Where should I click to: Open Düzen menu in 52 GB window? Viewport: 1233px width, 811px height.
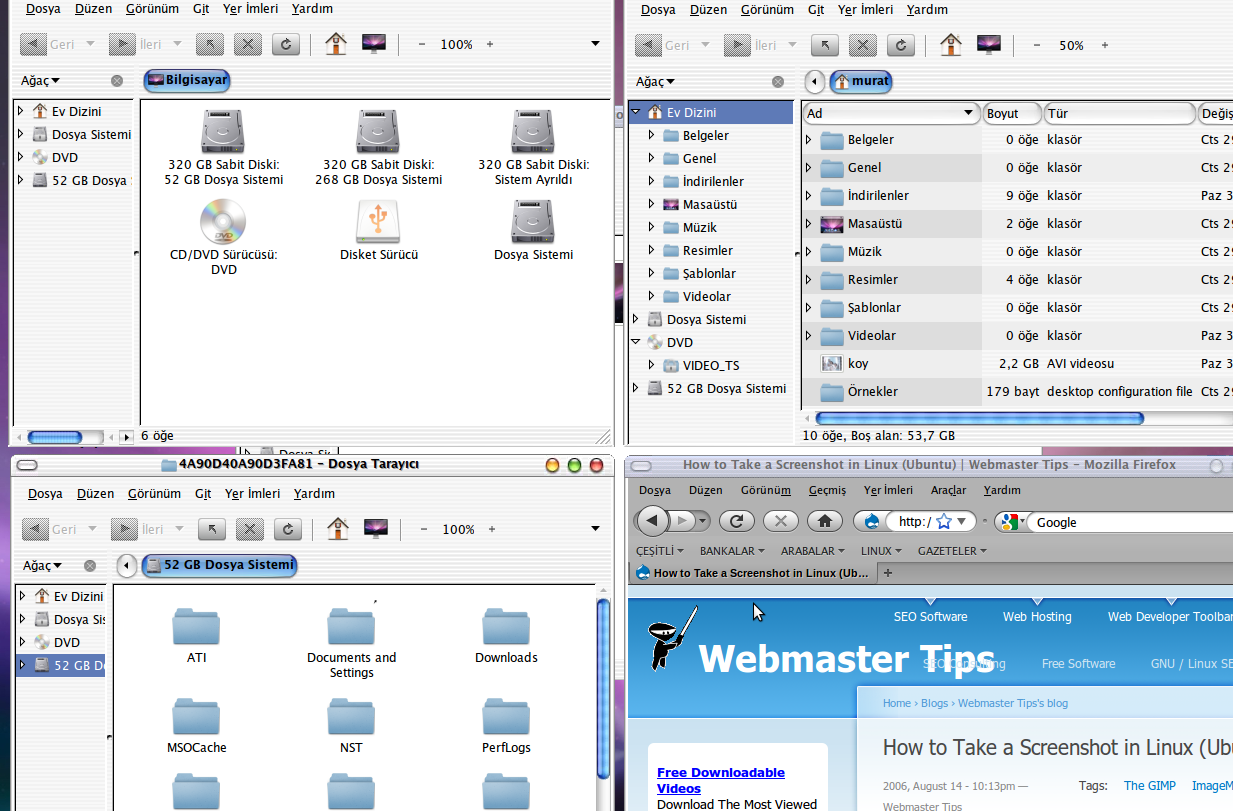(x=95, y=493)
